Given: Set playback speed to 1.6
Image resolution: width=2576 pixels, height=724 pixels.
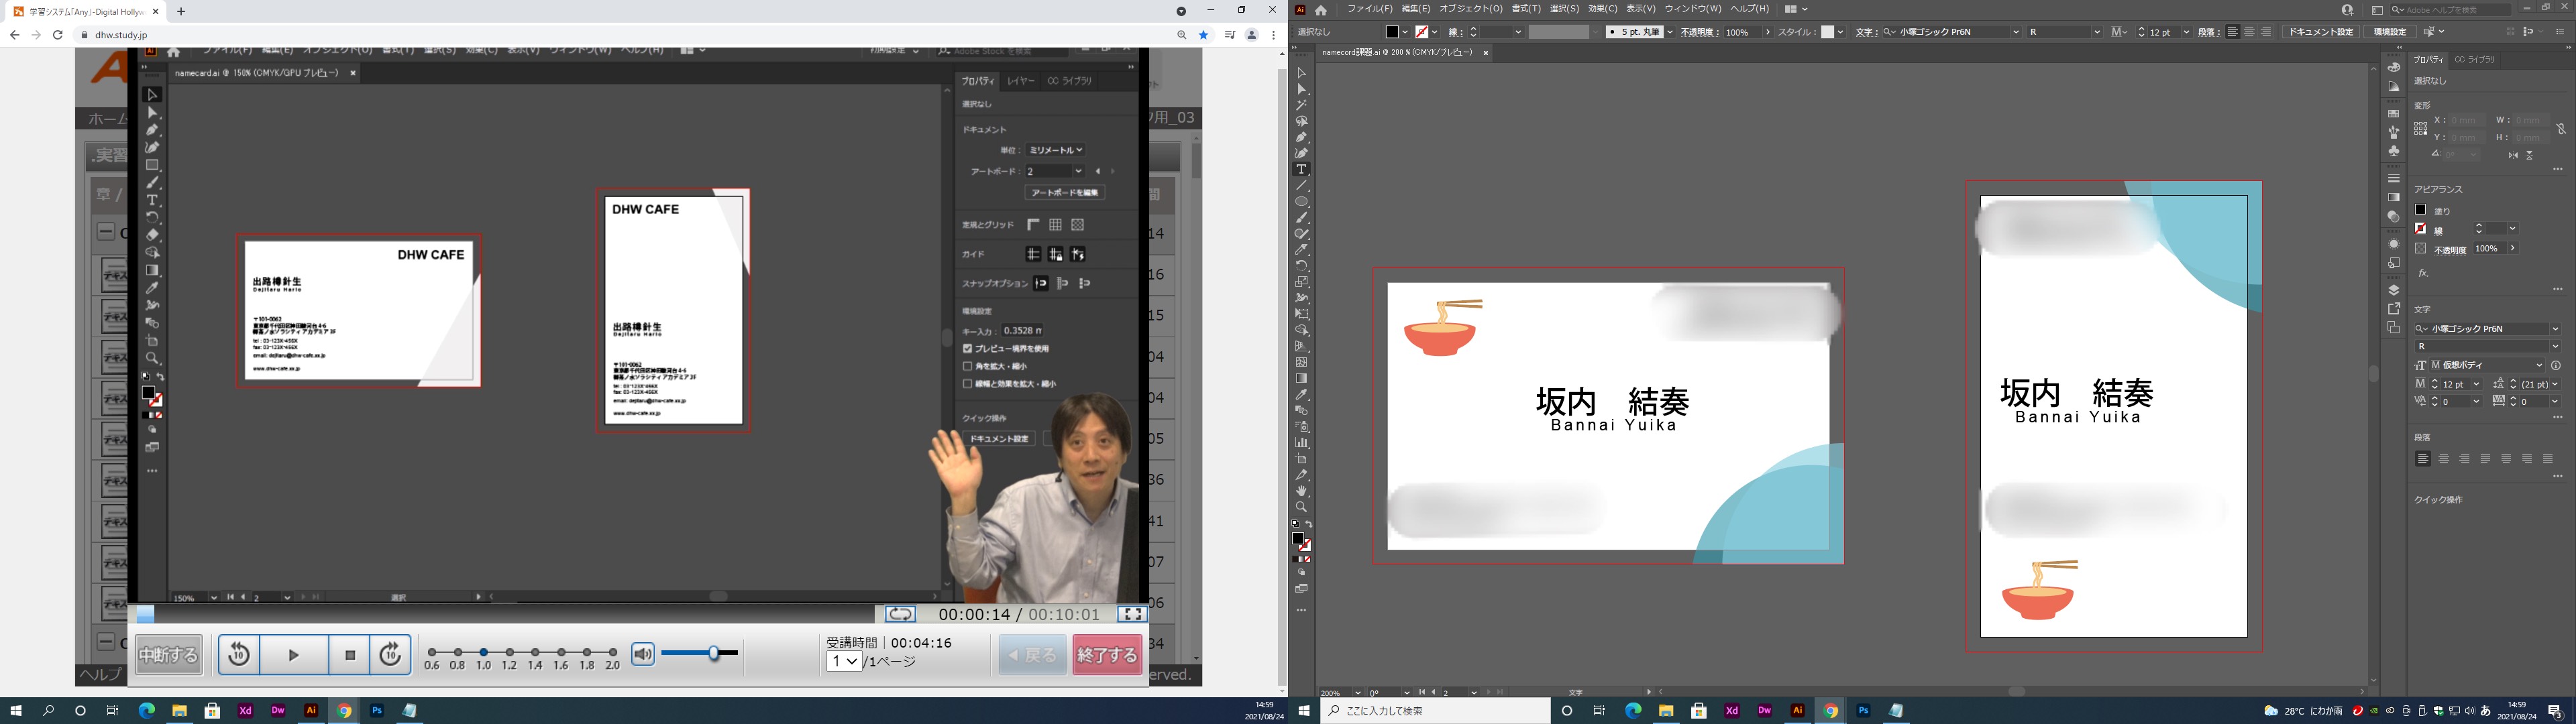Looking at the screenshot, I should pos(561,652).
